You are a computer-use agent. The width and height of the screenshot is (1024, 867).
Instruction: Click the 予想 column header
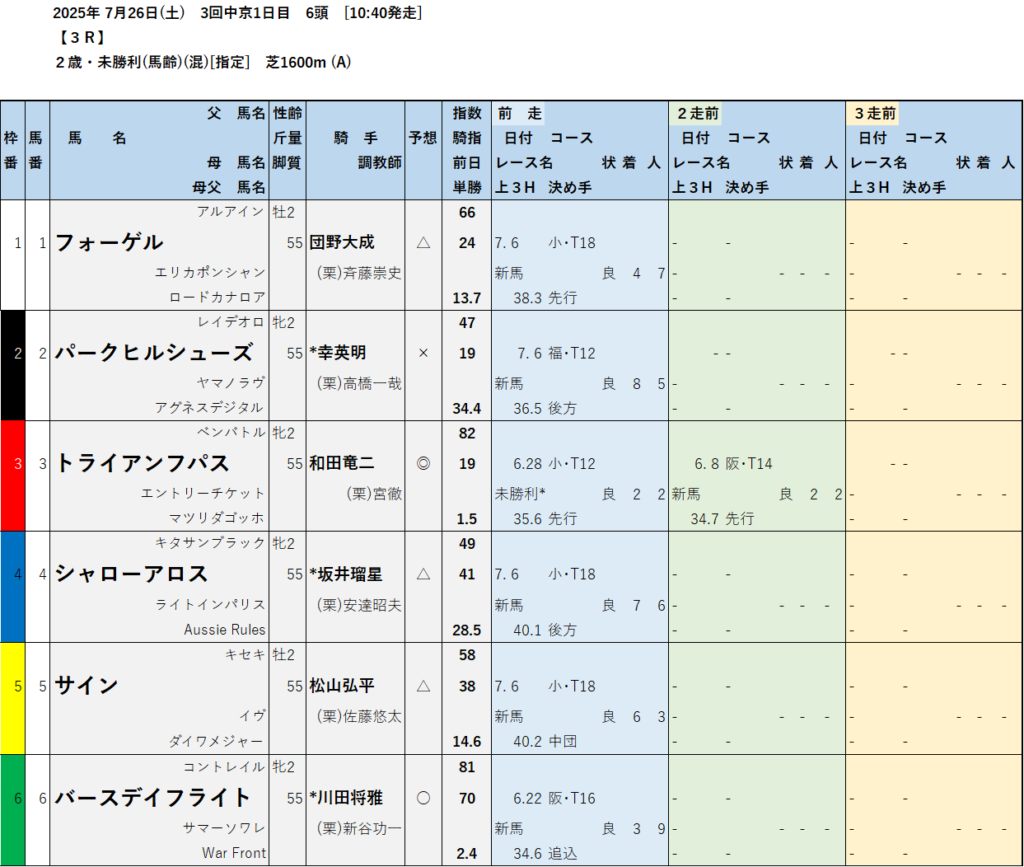click(423, 138)
